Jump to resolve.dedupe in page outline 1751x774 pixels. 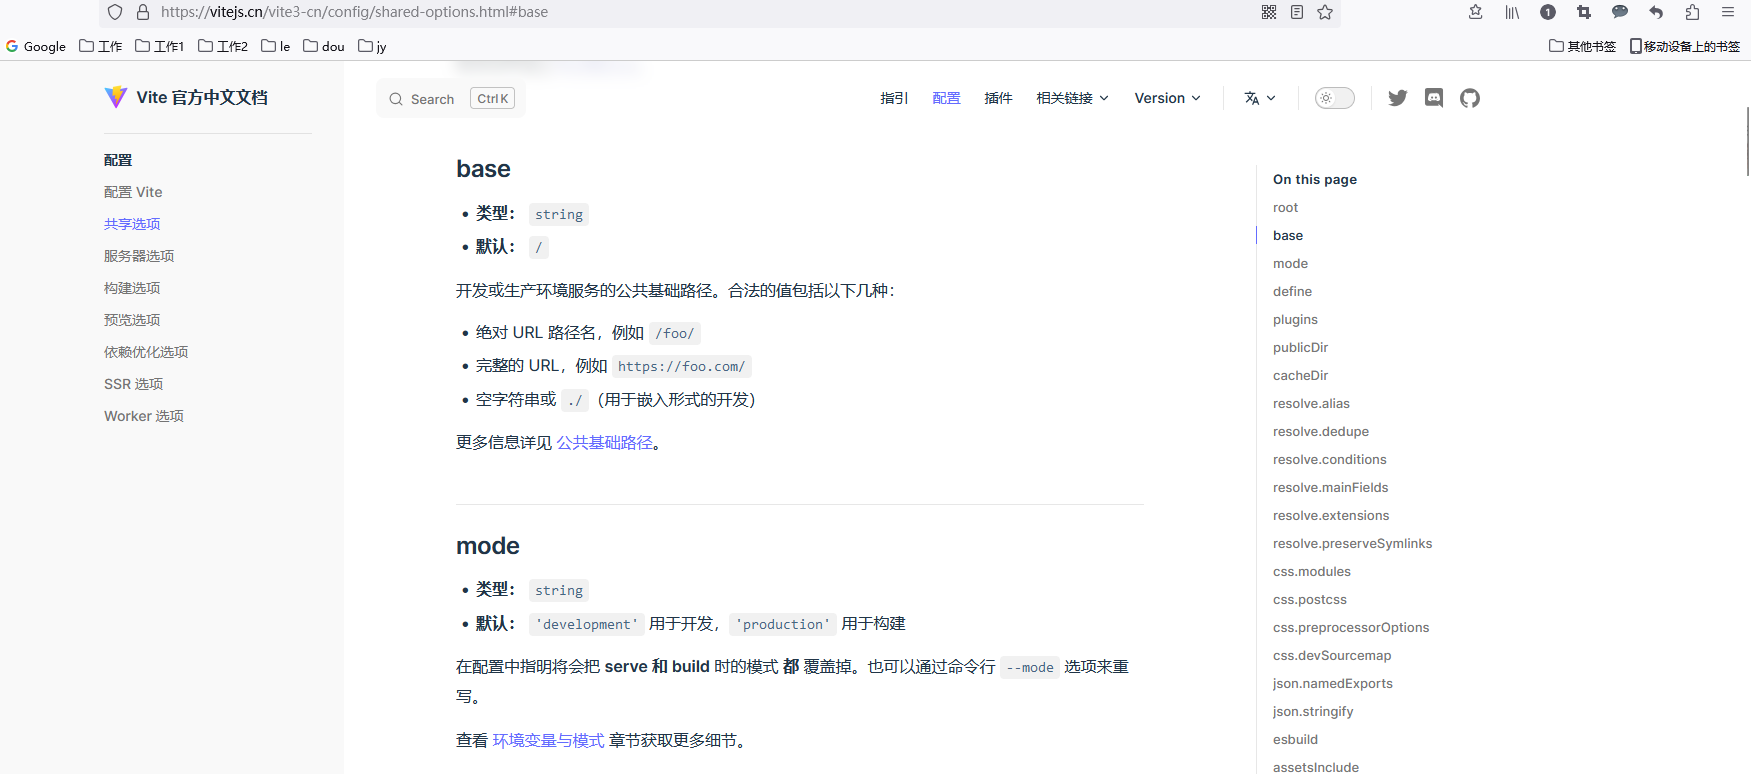click(1321, 432)
